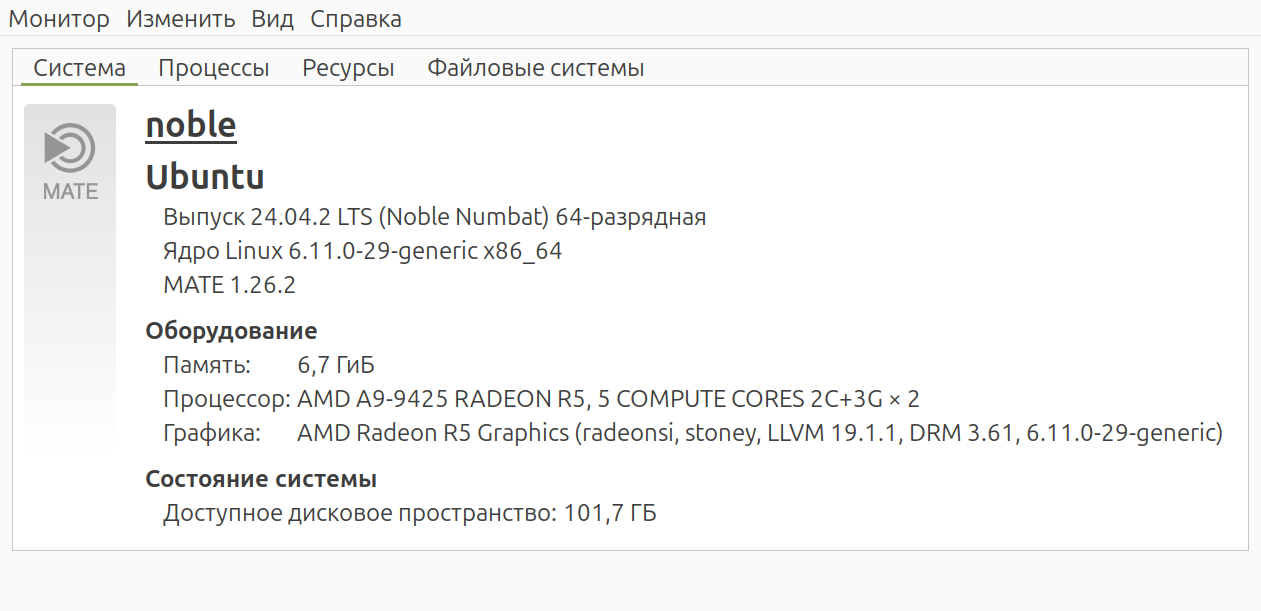Click the available disk space 101,7 ГБ
The image size is (1261, 611).
[x=610, y=514]
